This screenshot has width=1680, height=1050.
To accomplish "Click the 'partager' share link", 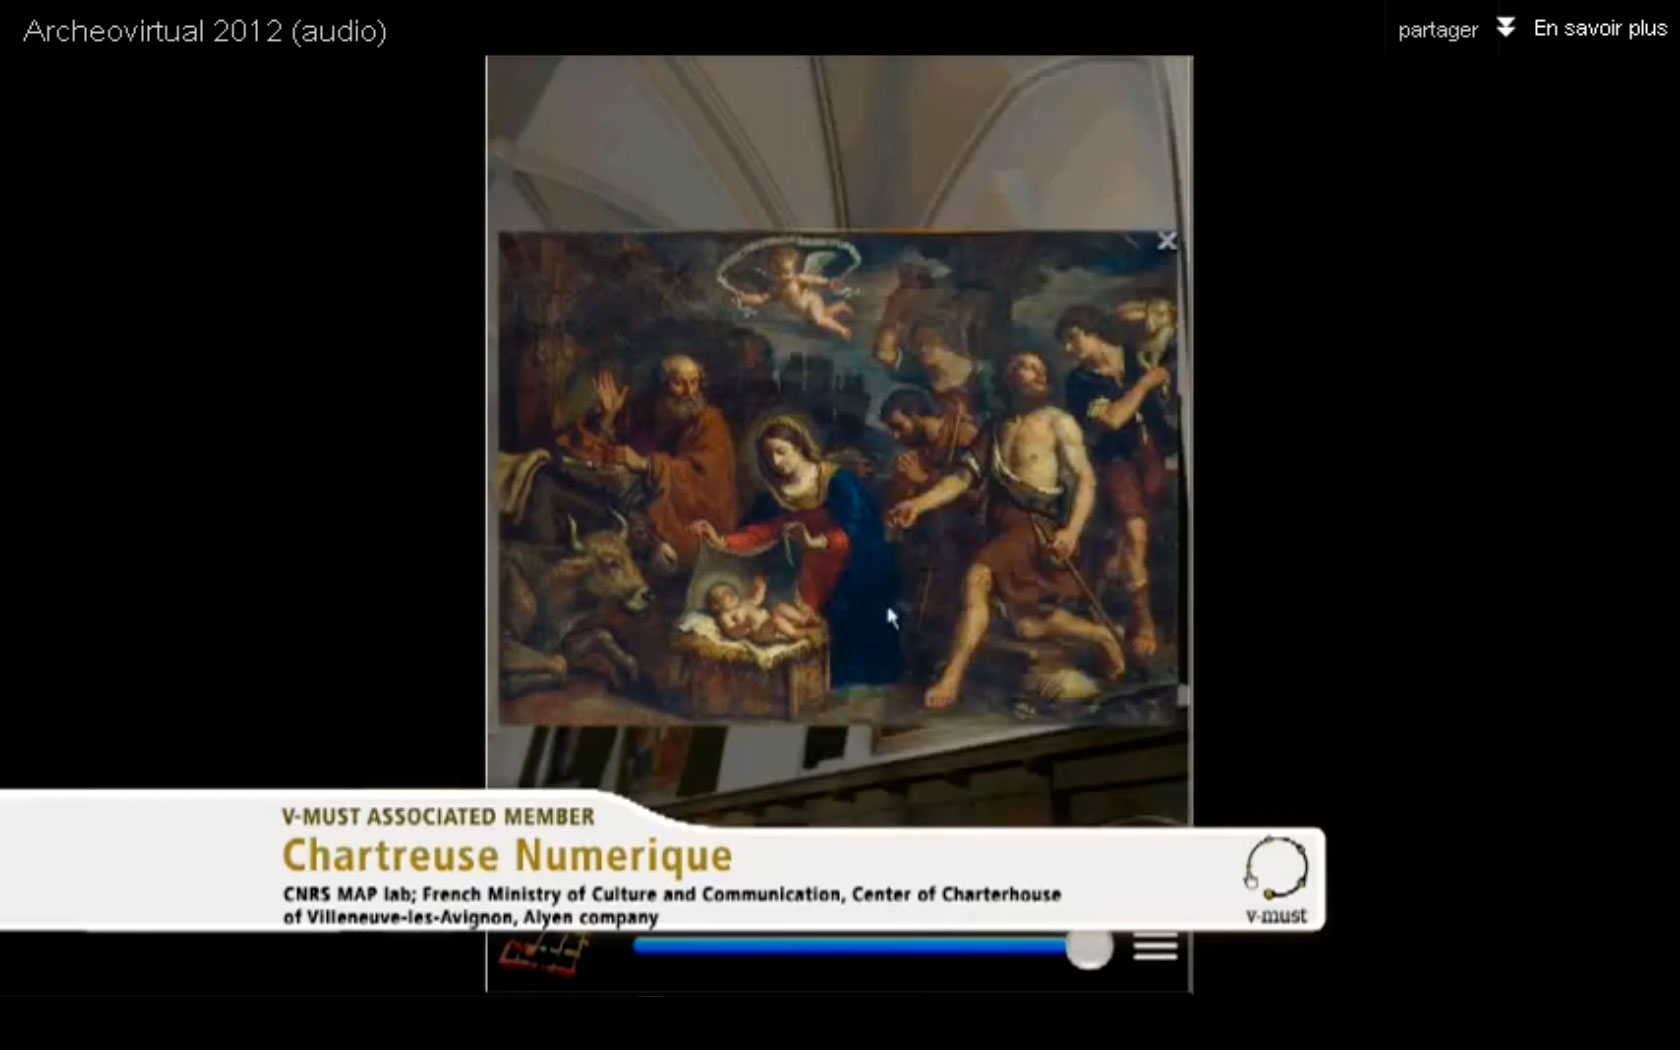I will [1437, 30].
